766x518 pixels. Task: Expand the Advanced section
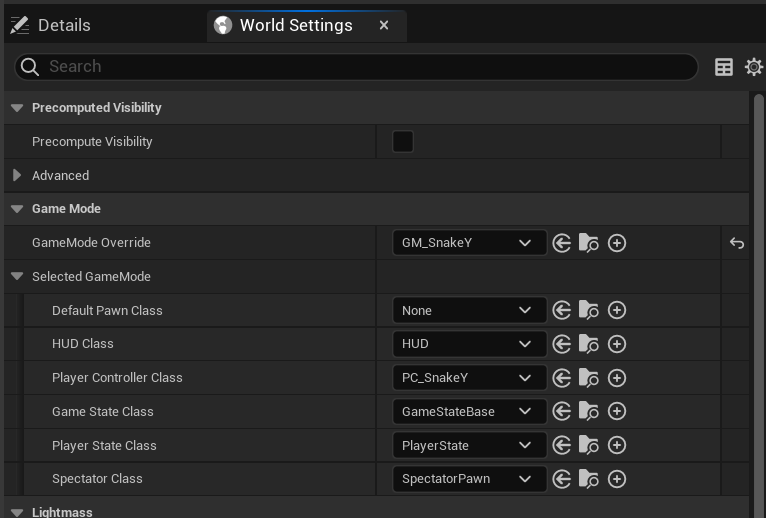(17, 175)
